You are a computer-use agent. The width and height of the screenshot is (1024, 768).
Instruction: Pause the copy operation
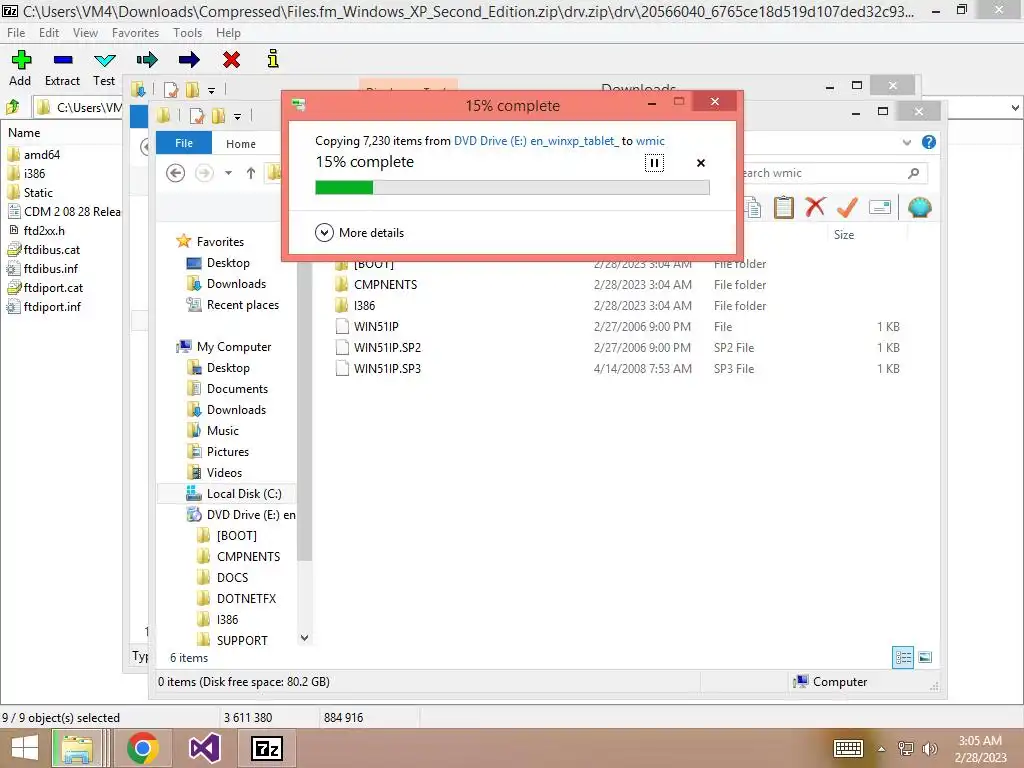pyautogui.click(x=654, y=163)
